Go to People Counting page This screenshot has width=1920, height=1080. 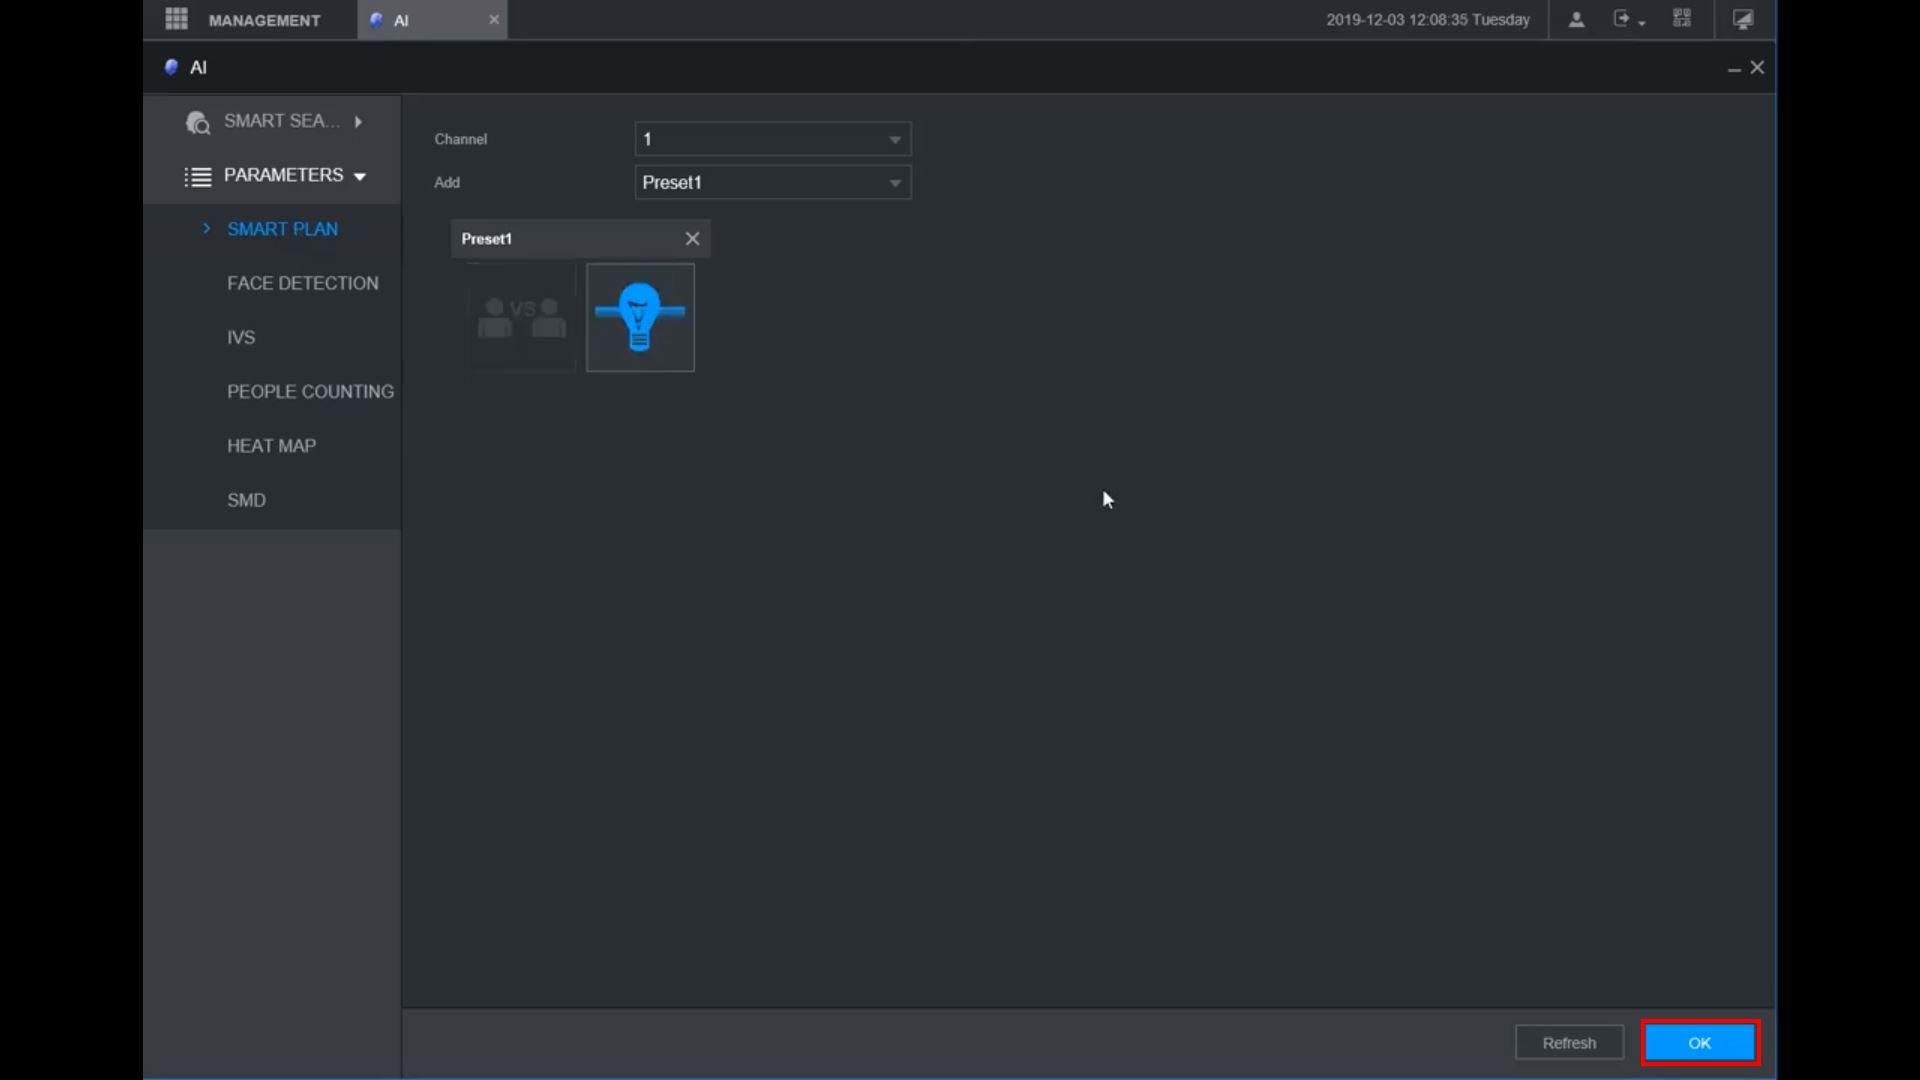click(x=310, y=392)
